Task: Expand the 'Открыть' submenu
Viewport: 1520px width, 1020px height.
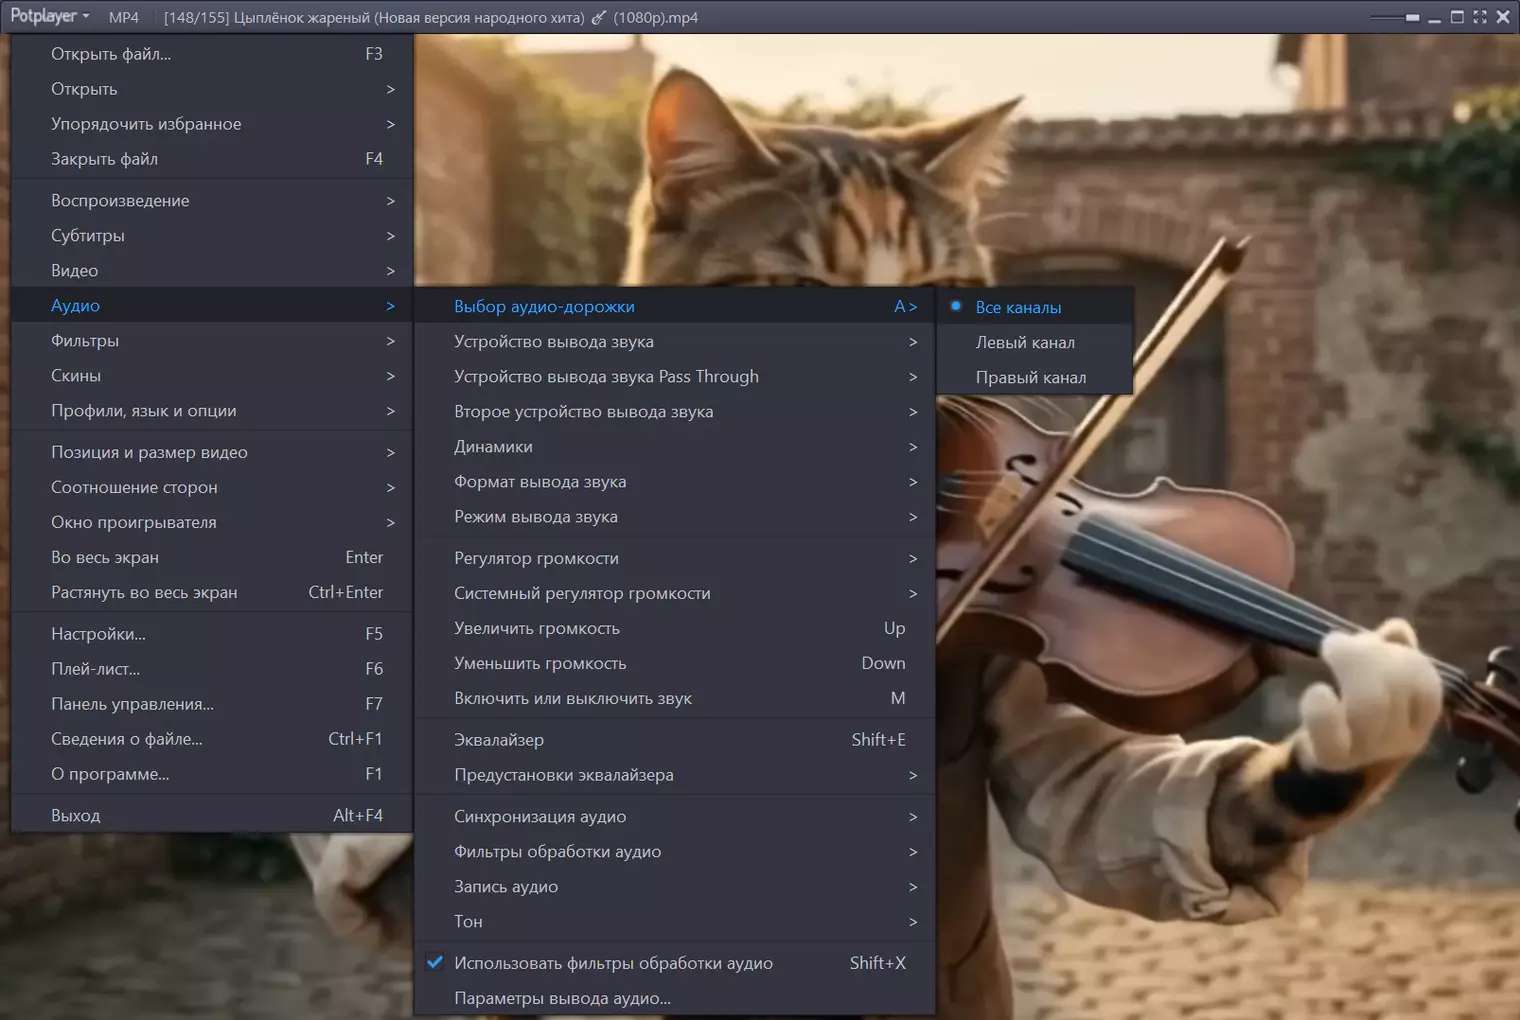Action: (212, 89)
